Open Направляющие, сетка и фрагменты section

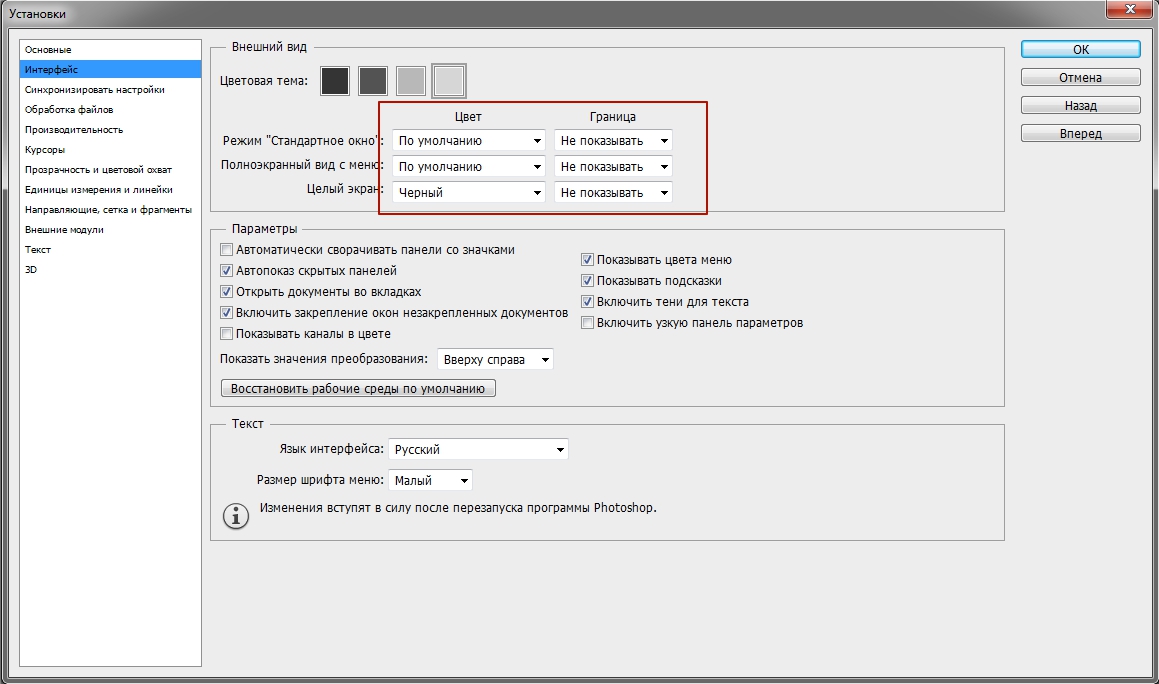[110, 209]
